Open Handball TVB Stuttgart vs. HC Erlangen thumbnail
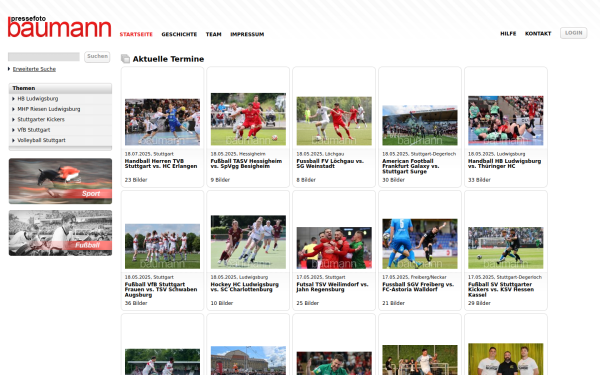The image size is (600, 375). (x=162, y=122)
